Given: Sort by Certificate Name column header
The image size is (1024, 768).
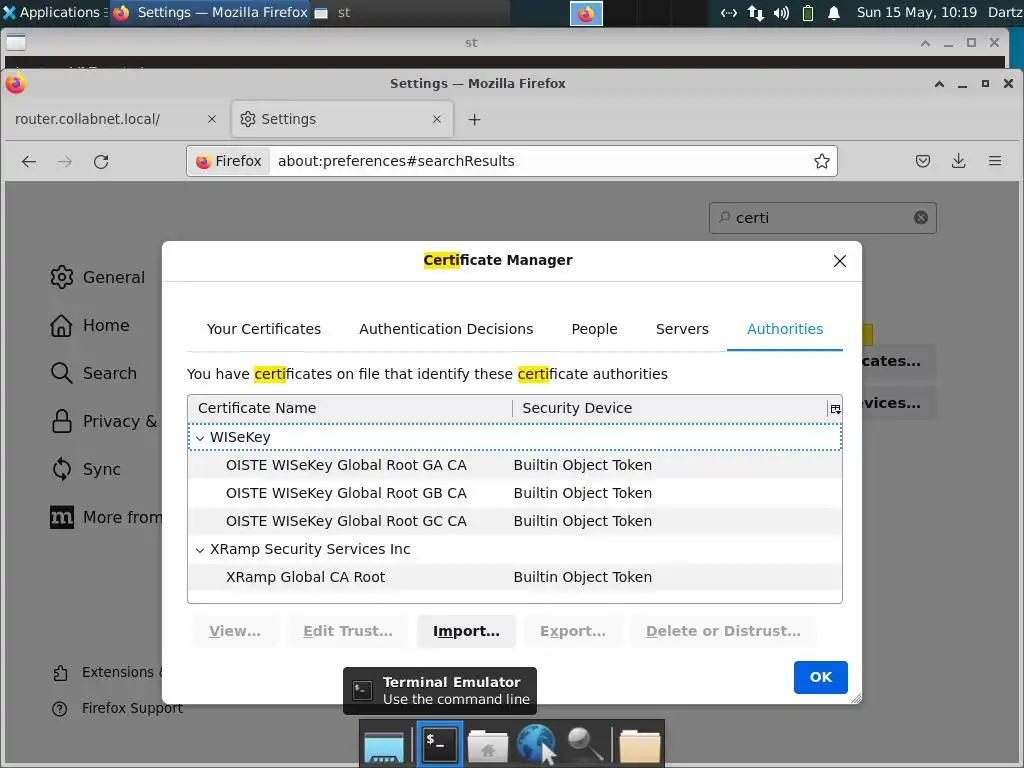Looking at the screenshot, I should click(350, 408).
